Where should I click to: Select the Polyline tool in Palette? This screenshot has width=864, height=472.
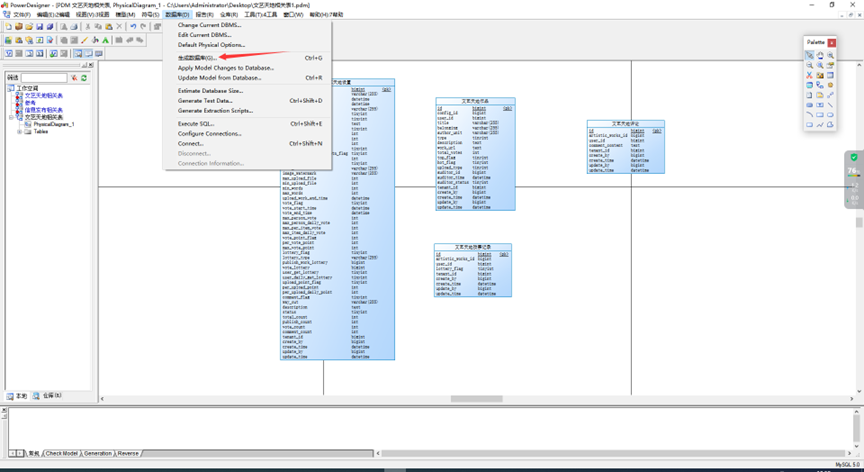point(820,124)
